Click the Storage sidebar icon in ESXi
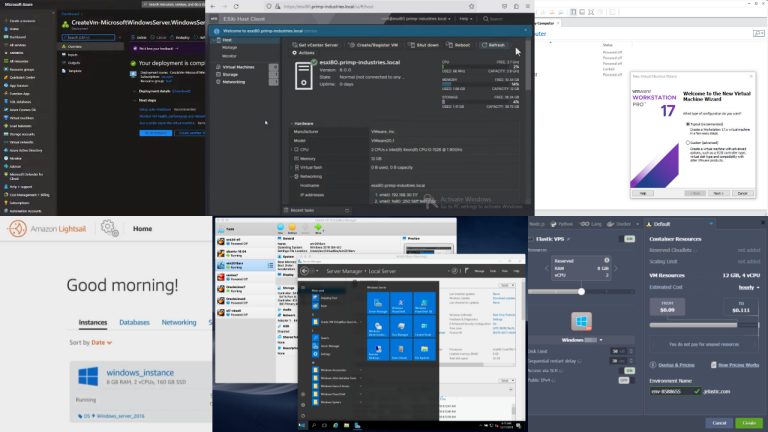 [218, 74]
